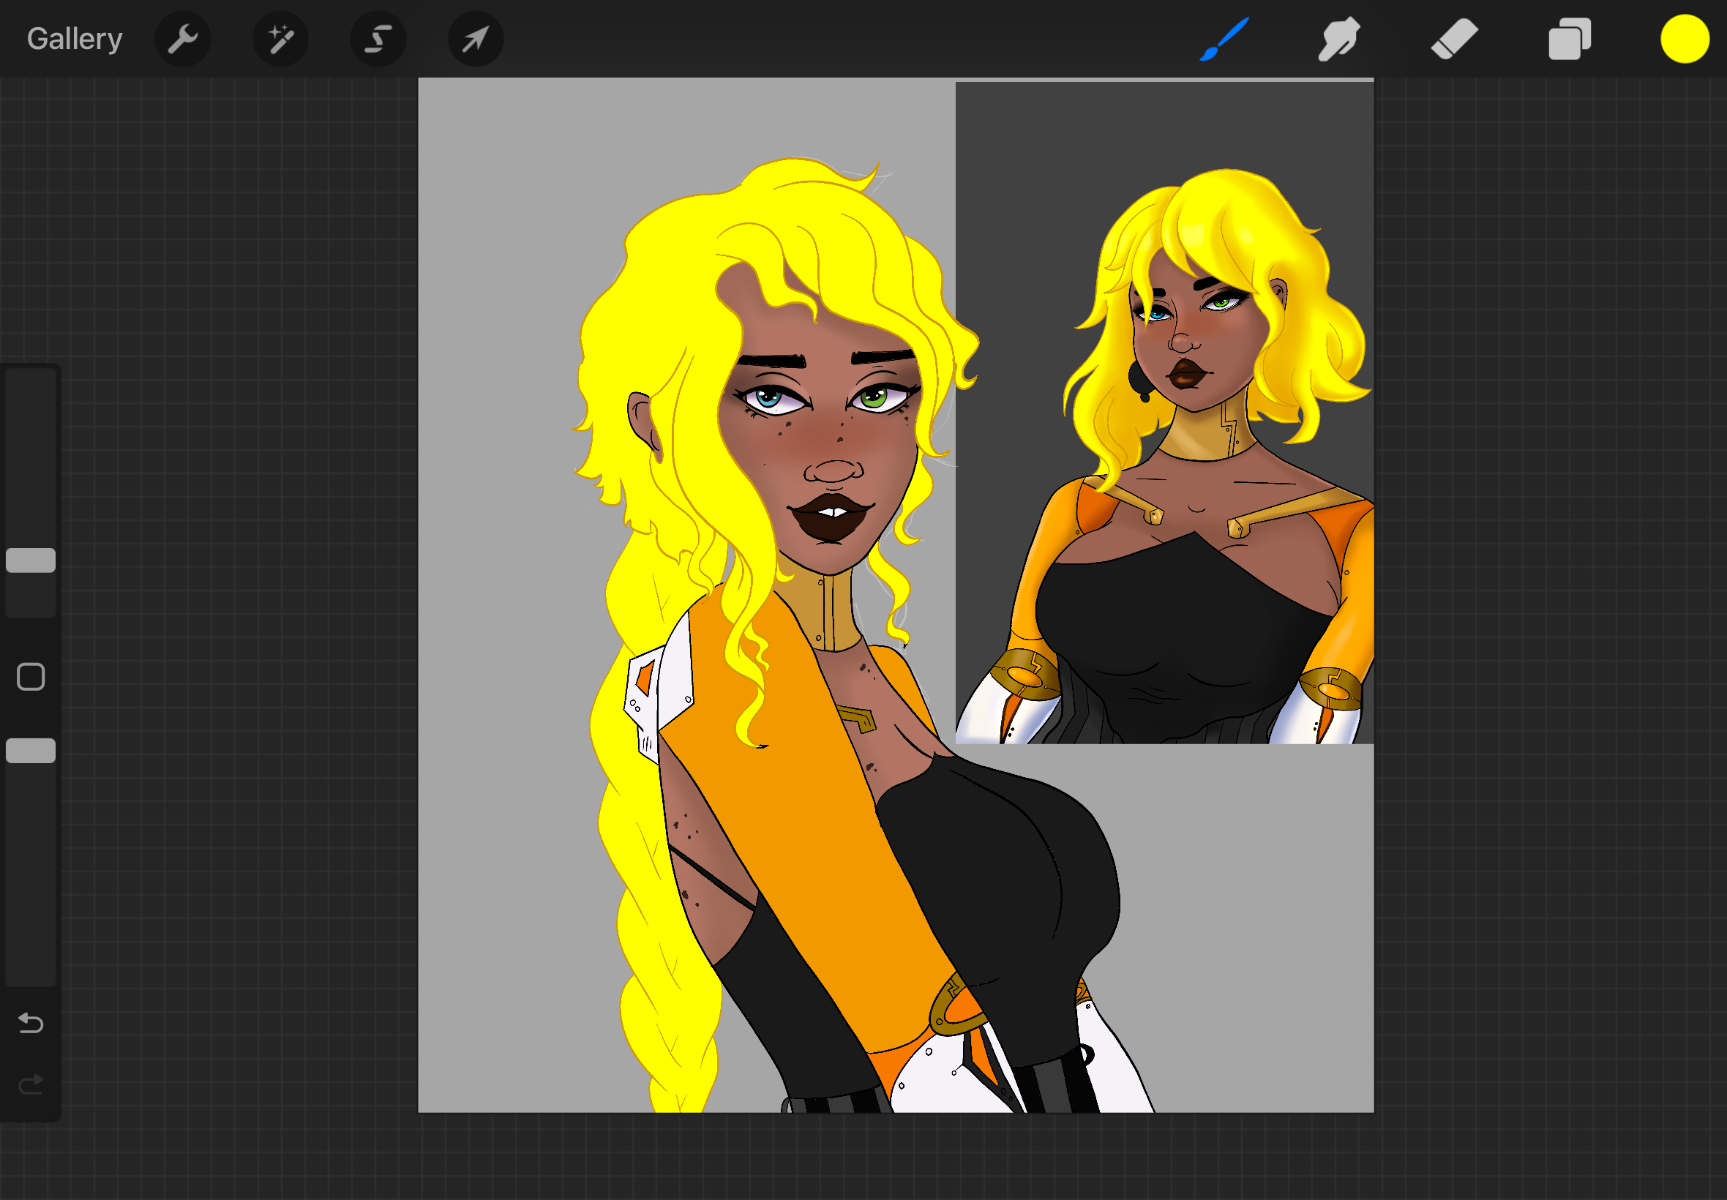Click the short-haired reference image inset
Image resolution: width=1727 pixels, height=1200 pixels.
pyautogui.click(x=1164, y=412)
